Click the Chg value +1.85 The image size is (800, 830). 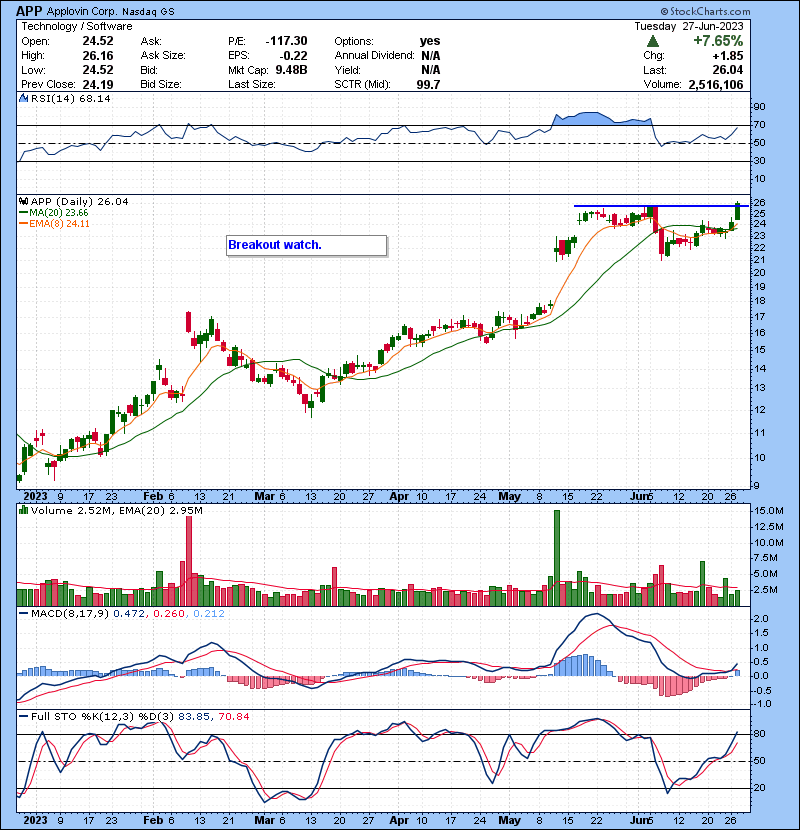click(727, 56)
